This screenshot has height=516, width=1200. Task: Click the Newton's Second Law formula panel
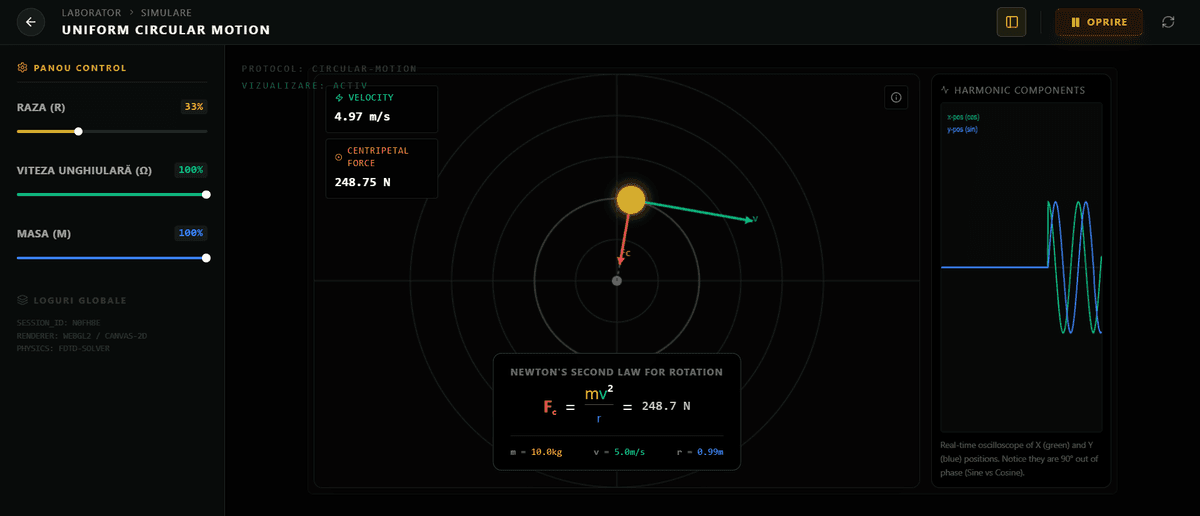point(616,411)
